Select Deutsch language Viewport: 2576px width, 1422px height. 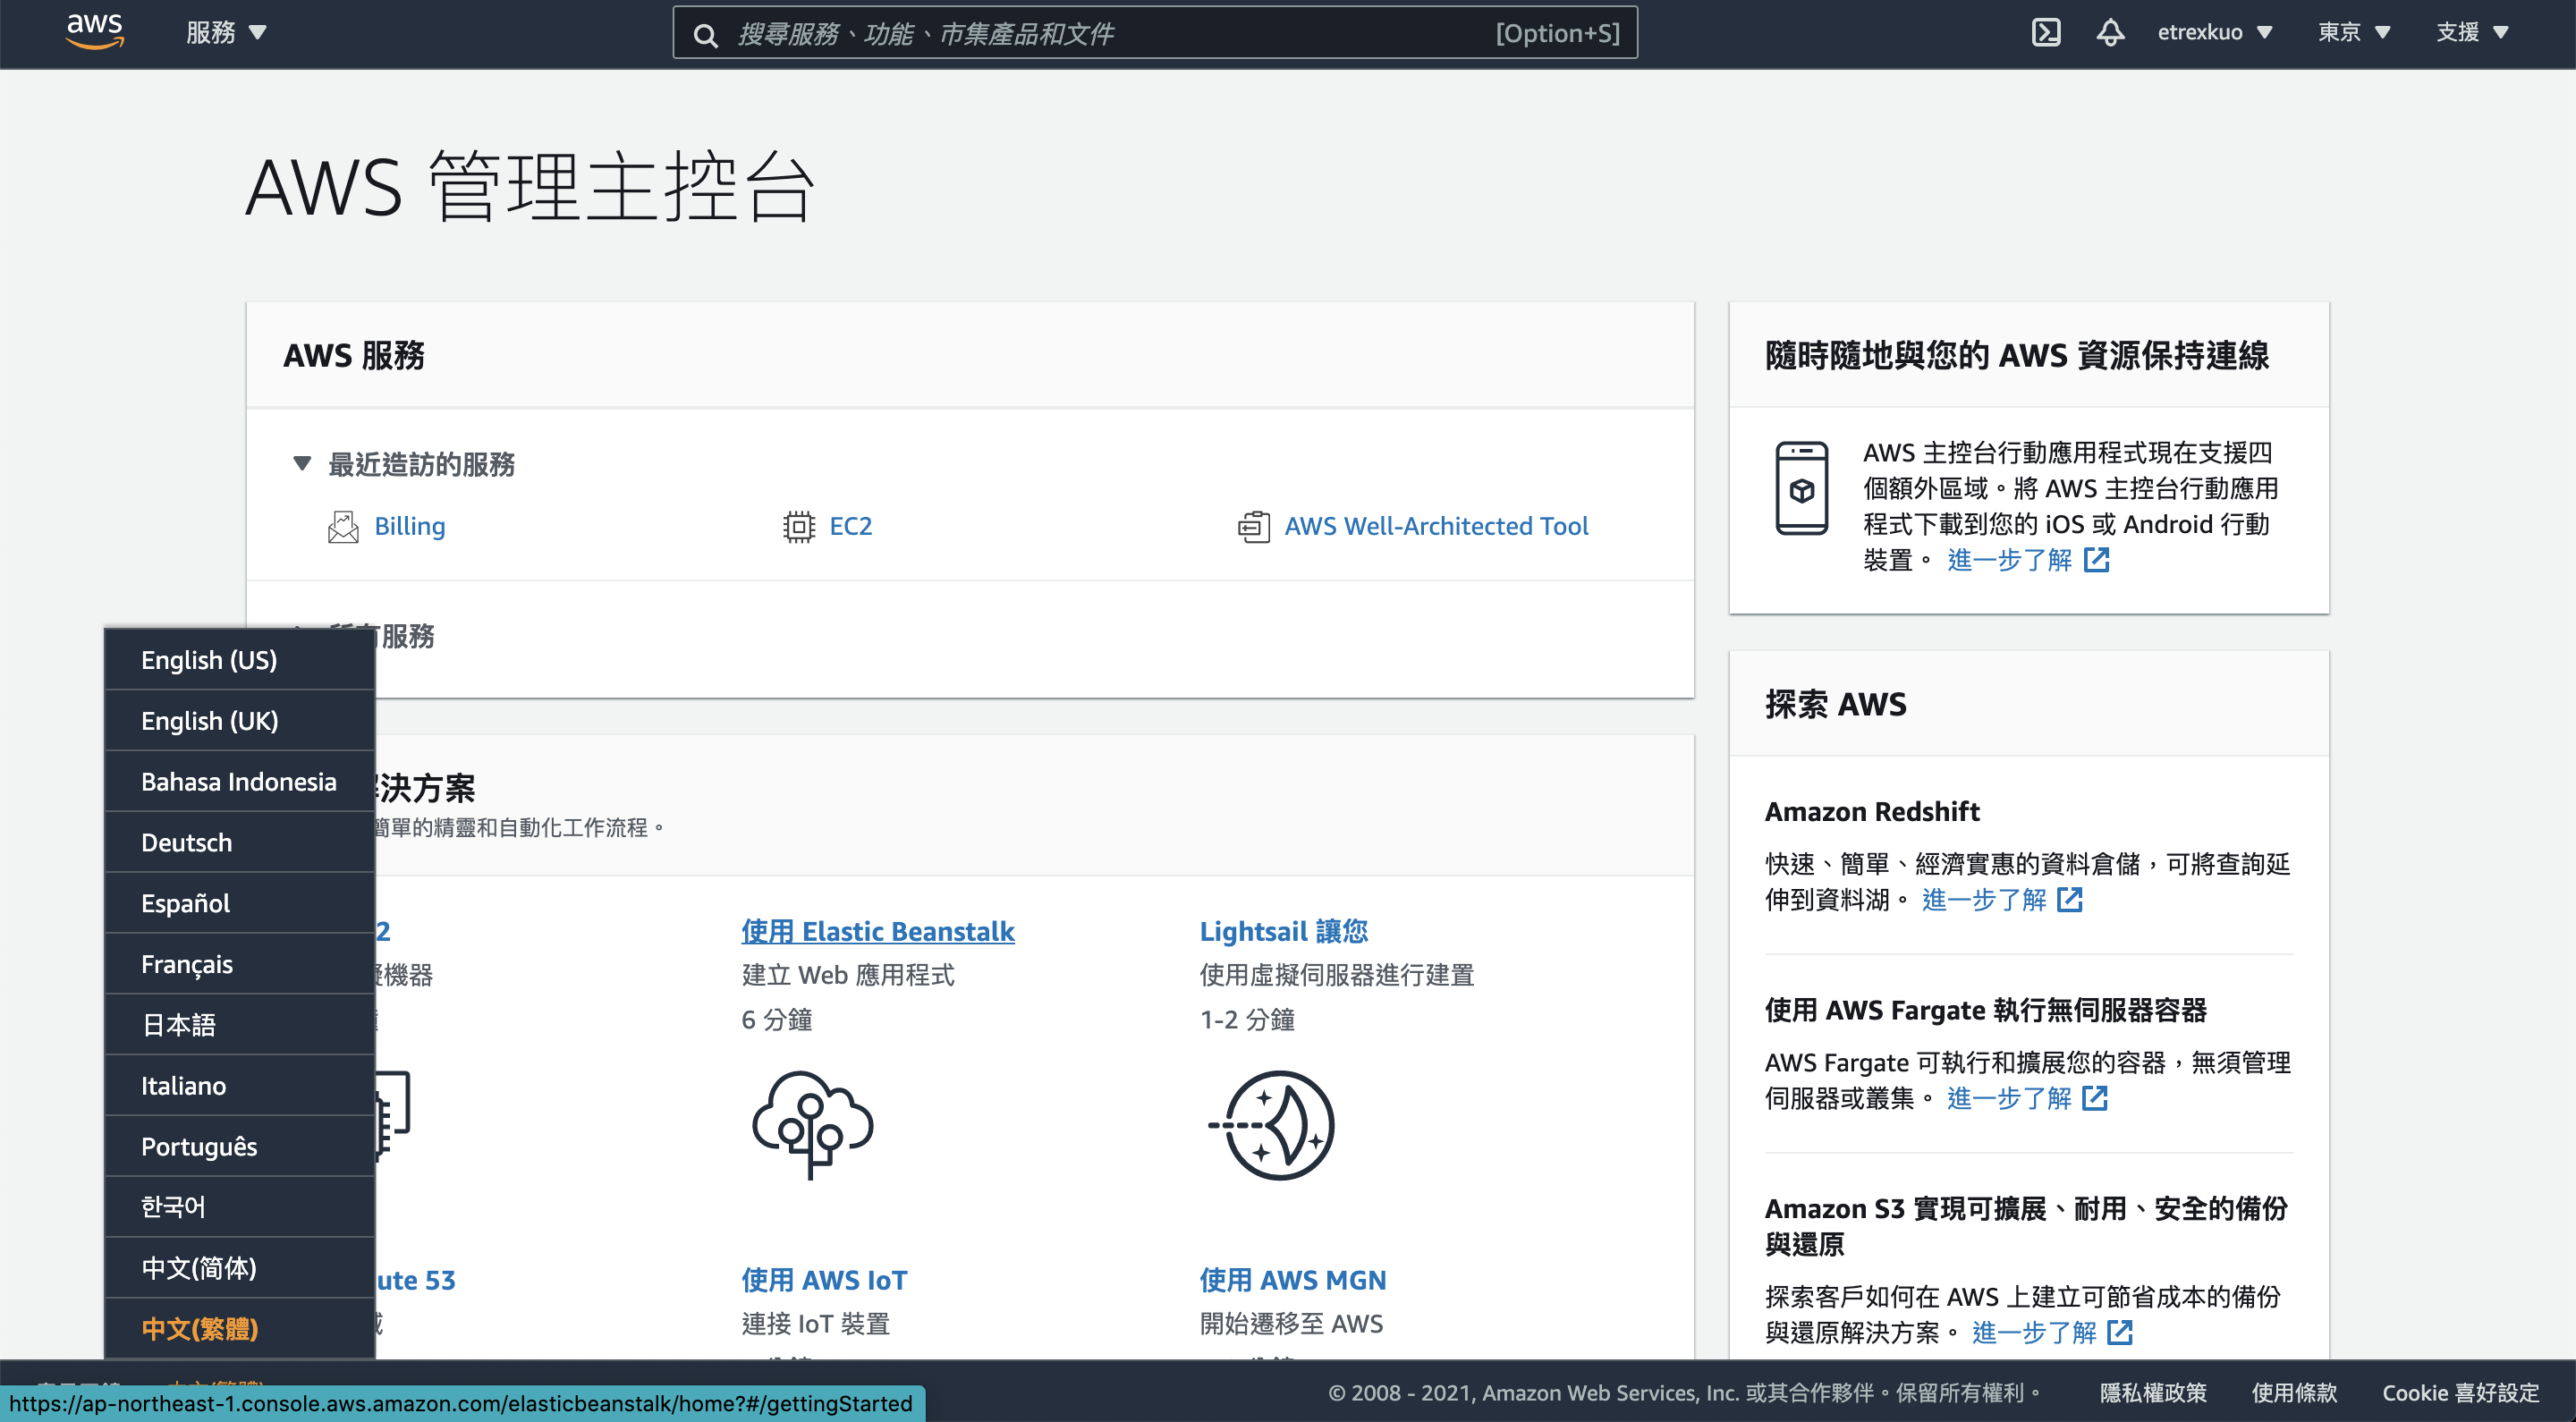point(240,843)
